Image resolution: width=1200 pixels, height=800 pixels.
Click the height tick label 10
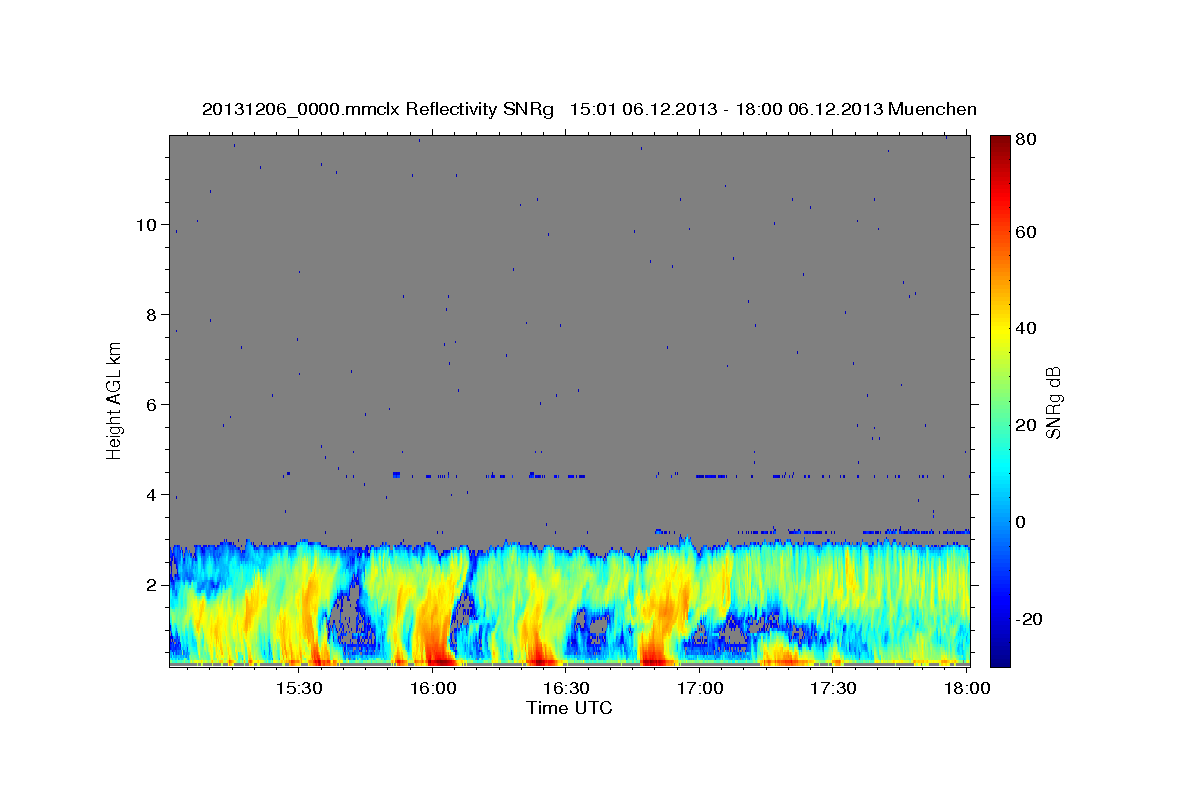[146, 225]
